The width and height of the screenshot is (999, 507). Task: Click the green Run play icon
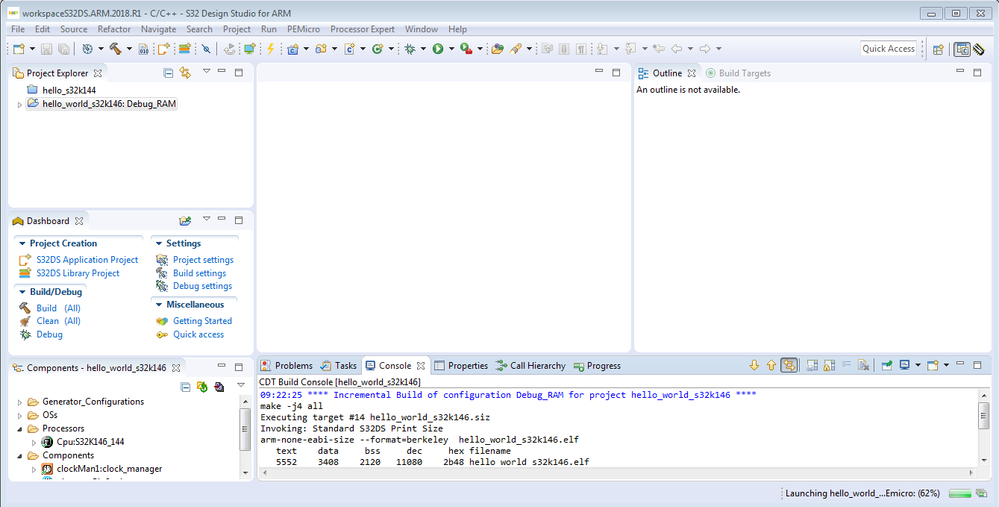pos(438,48)
